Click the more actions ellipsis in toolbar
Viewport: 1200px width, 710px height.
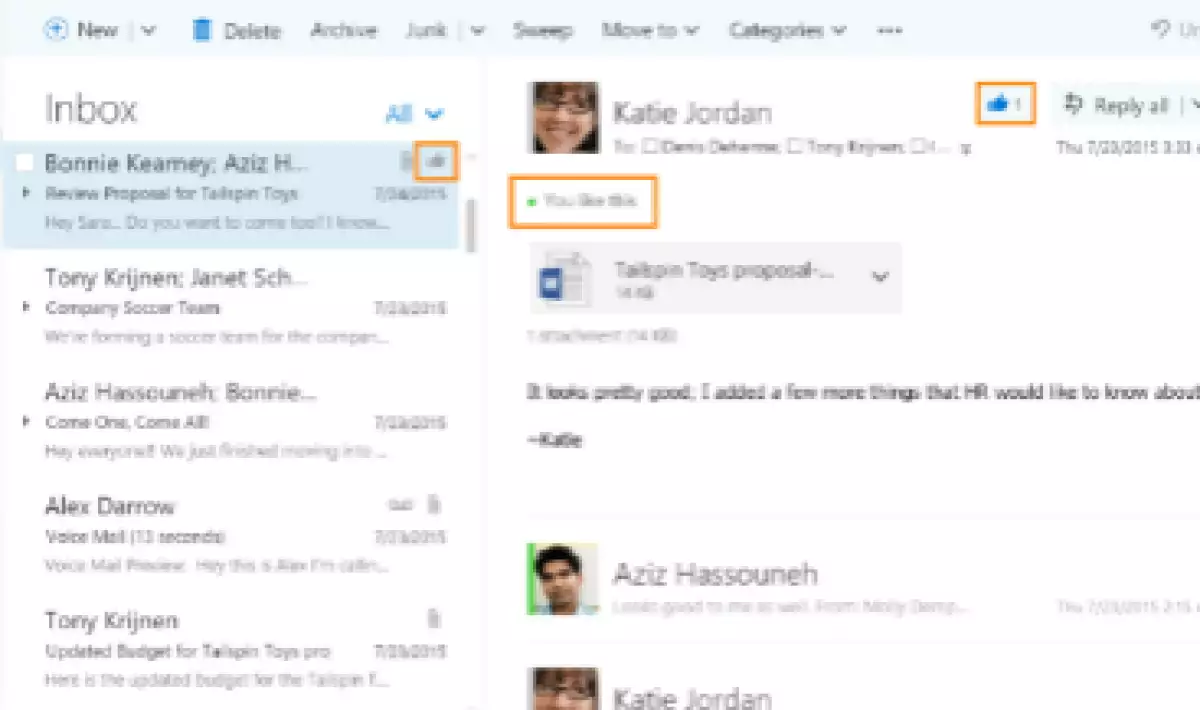point(889,30)
